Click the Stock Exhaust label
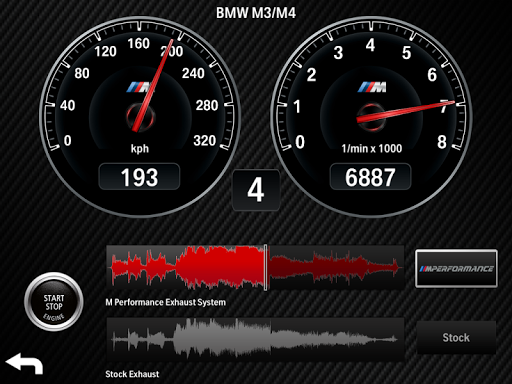The width and height of the screenshot is (512, 384). tap(132, 374)
